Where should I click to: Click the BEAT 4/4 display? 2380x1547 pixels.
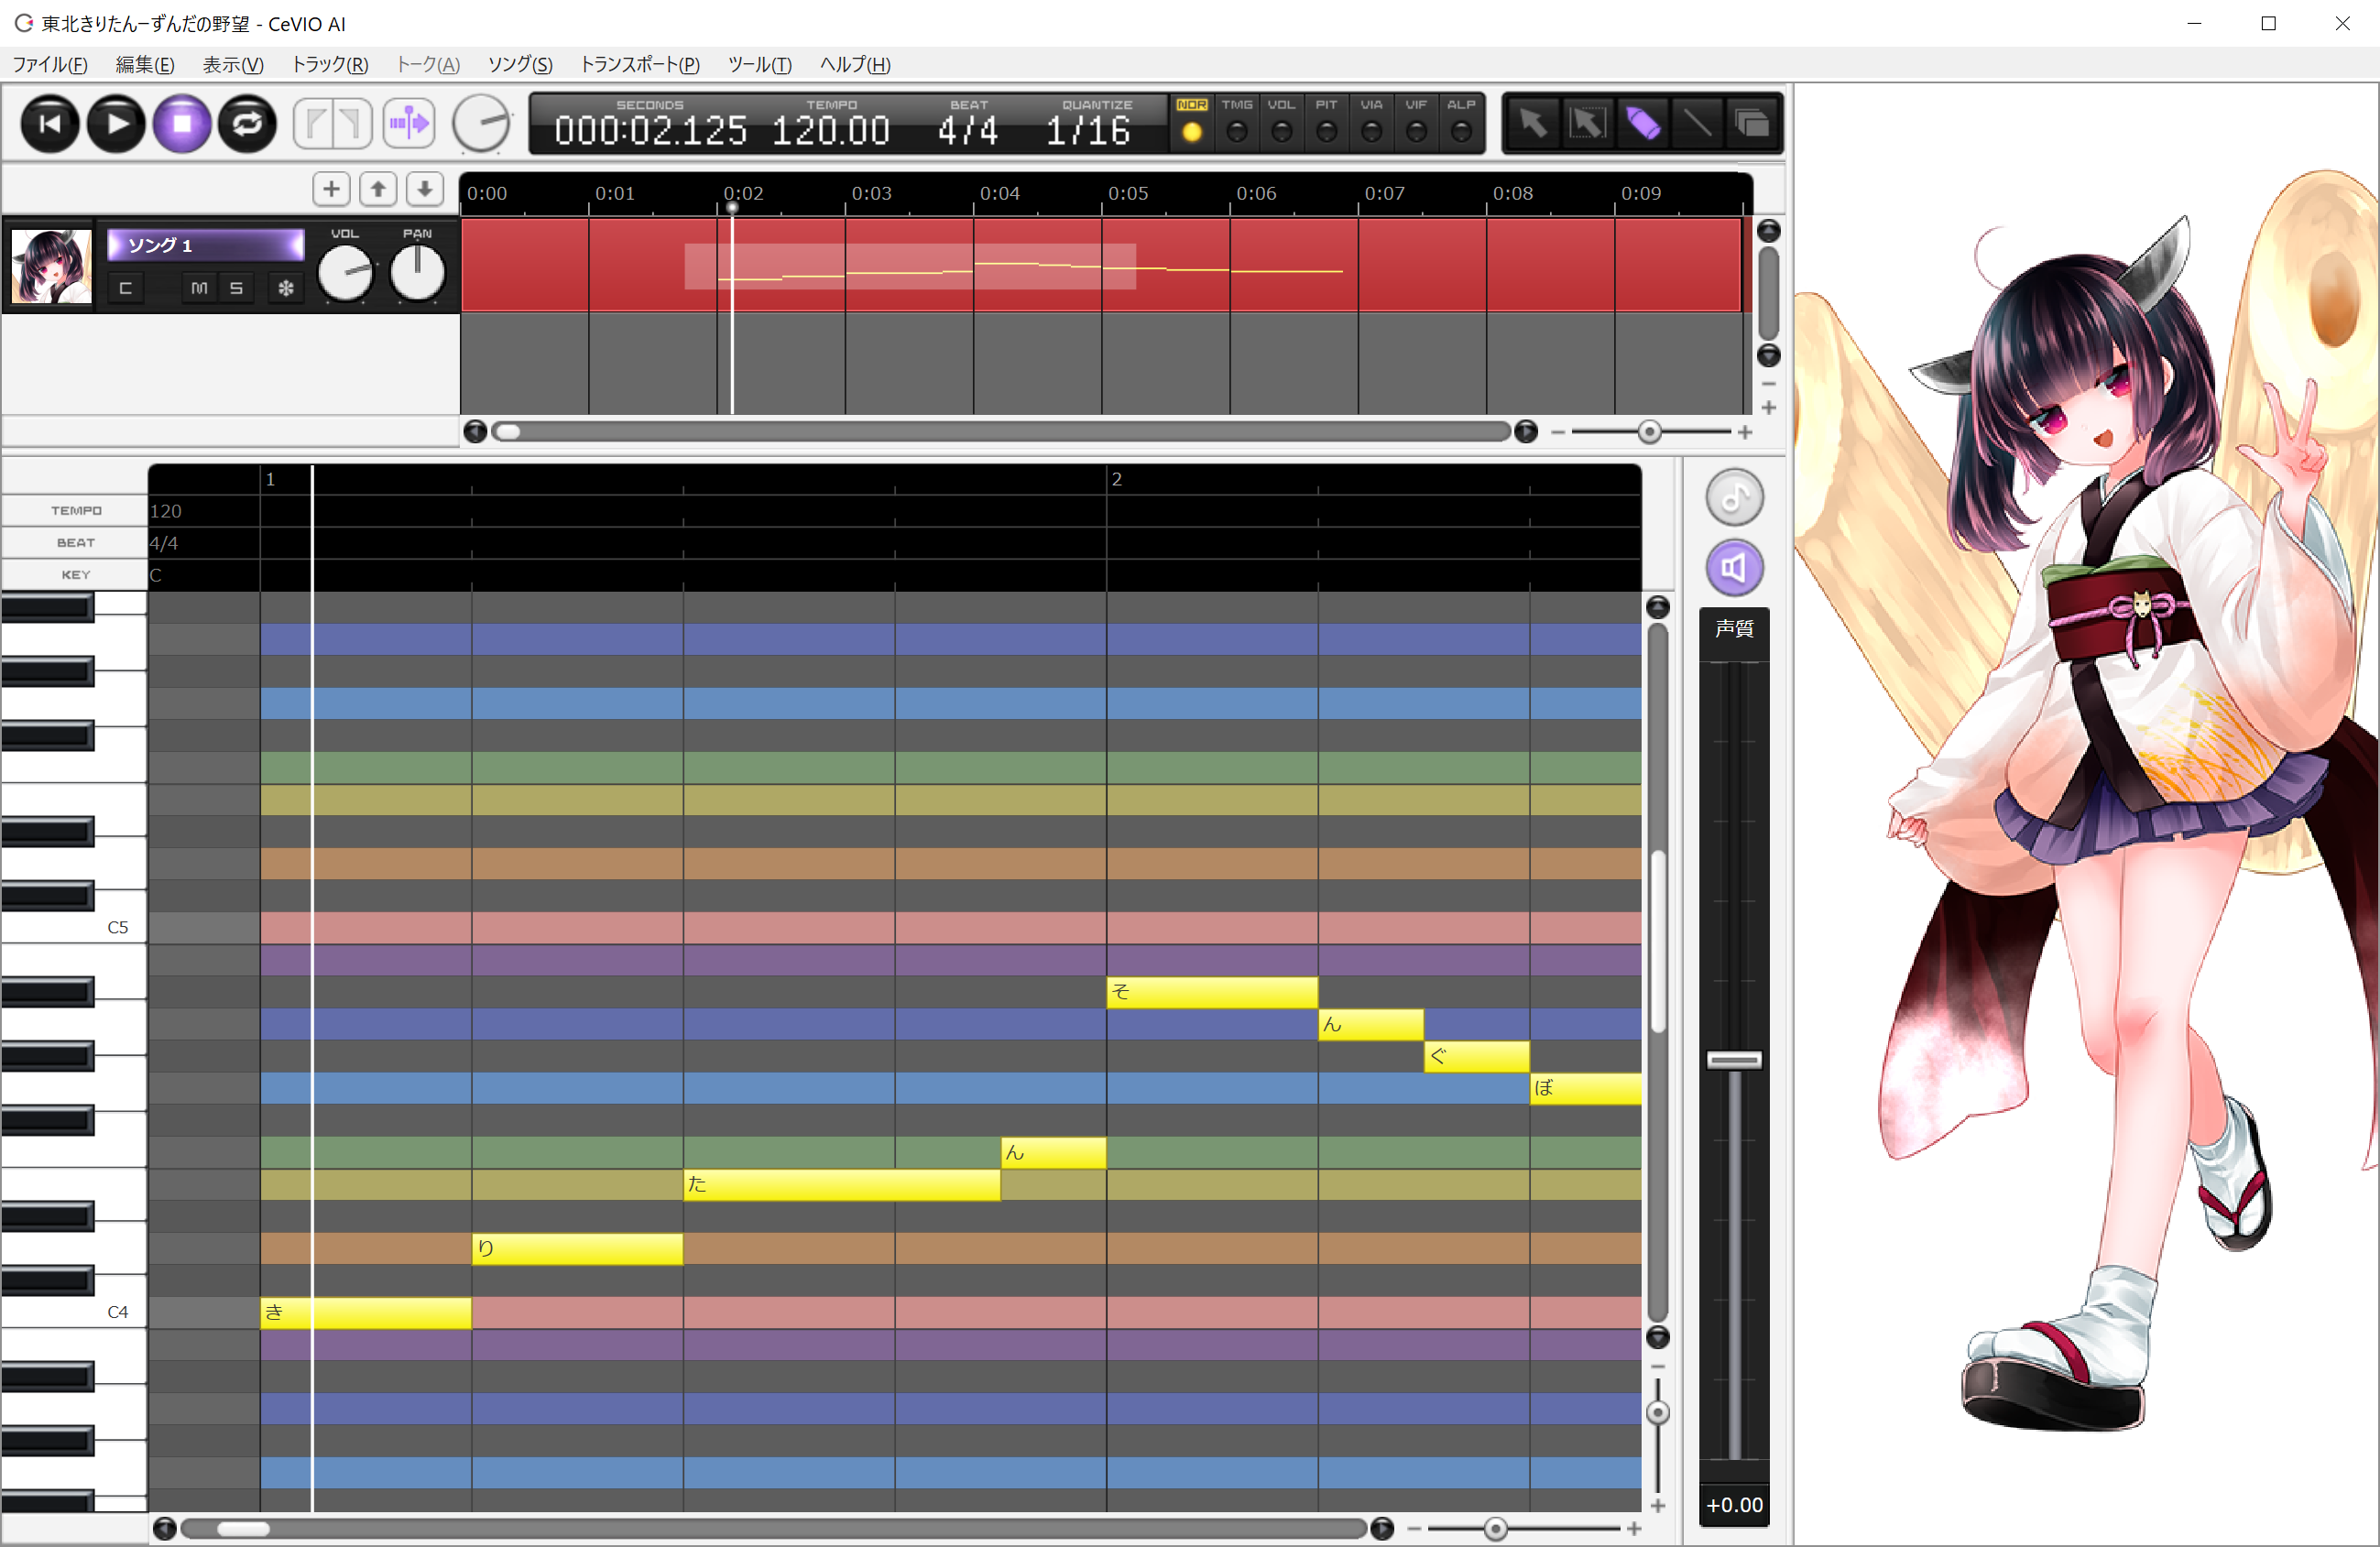968,131
